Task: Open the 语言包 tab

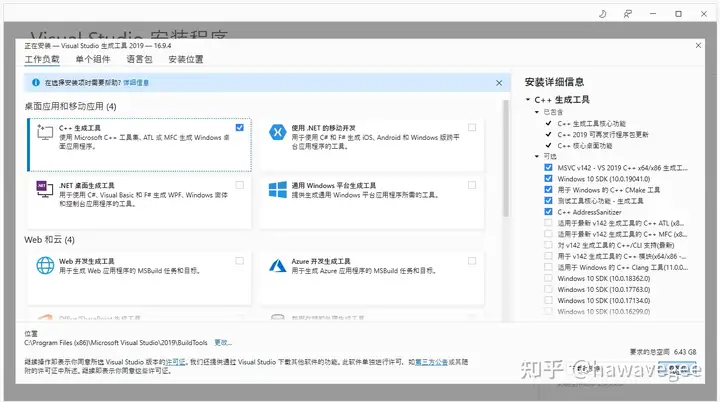Action: 139,59
